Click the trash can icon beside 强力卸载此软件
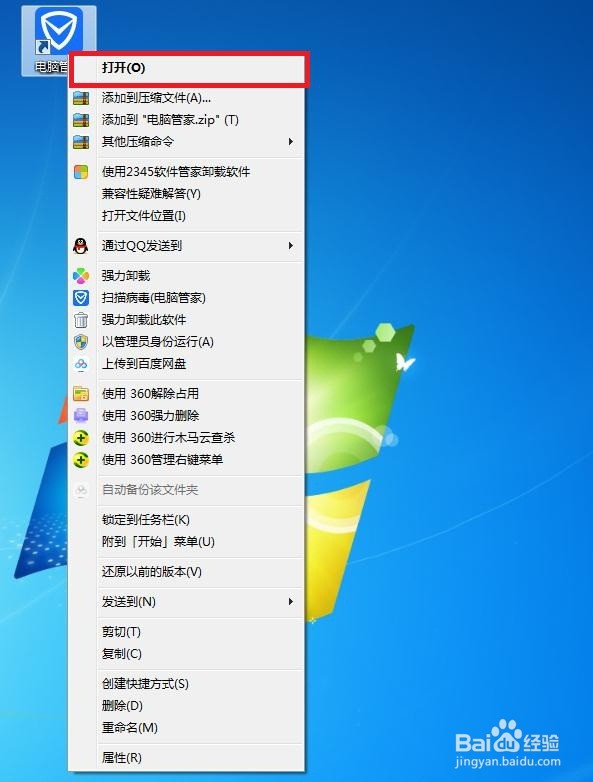 click(81, 320)
